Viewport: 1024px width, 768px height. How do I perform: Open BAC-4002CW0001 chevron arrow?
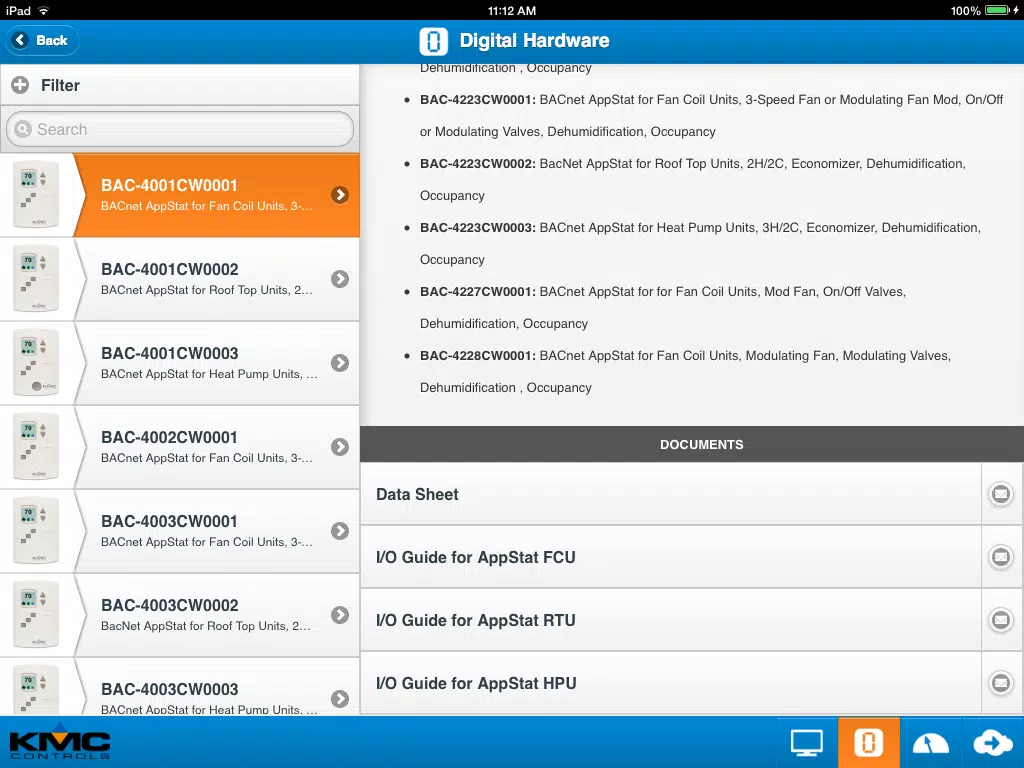tap(340, 447)
